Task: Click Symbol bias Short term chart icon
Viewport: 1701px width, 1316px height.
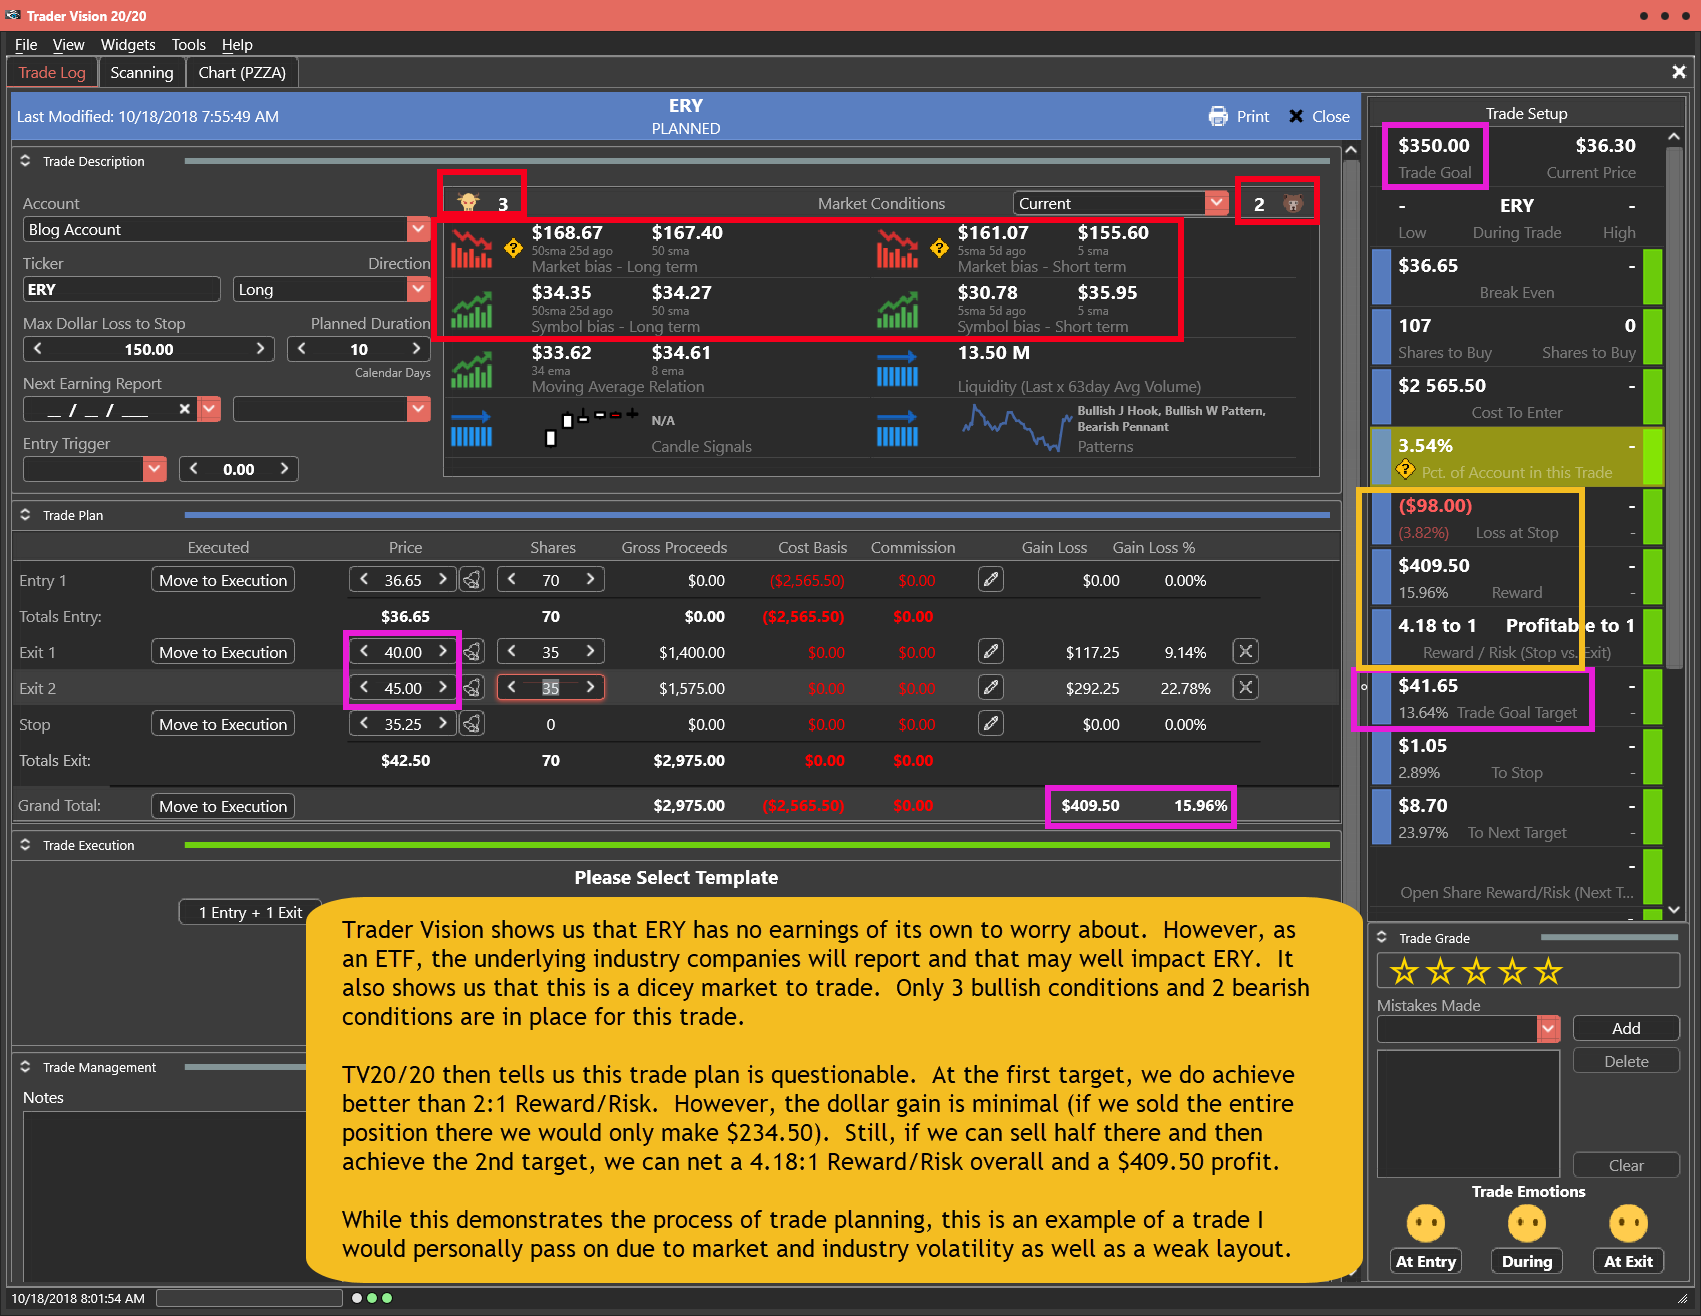Action: (x=897, y=309)
